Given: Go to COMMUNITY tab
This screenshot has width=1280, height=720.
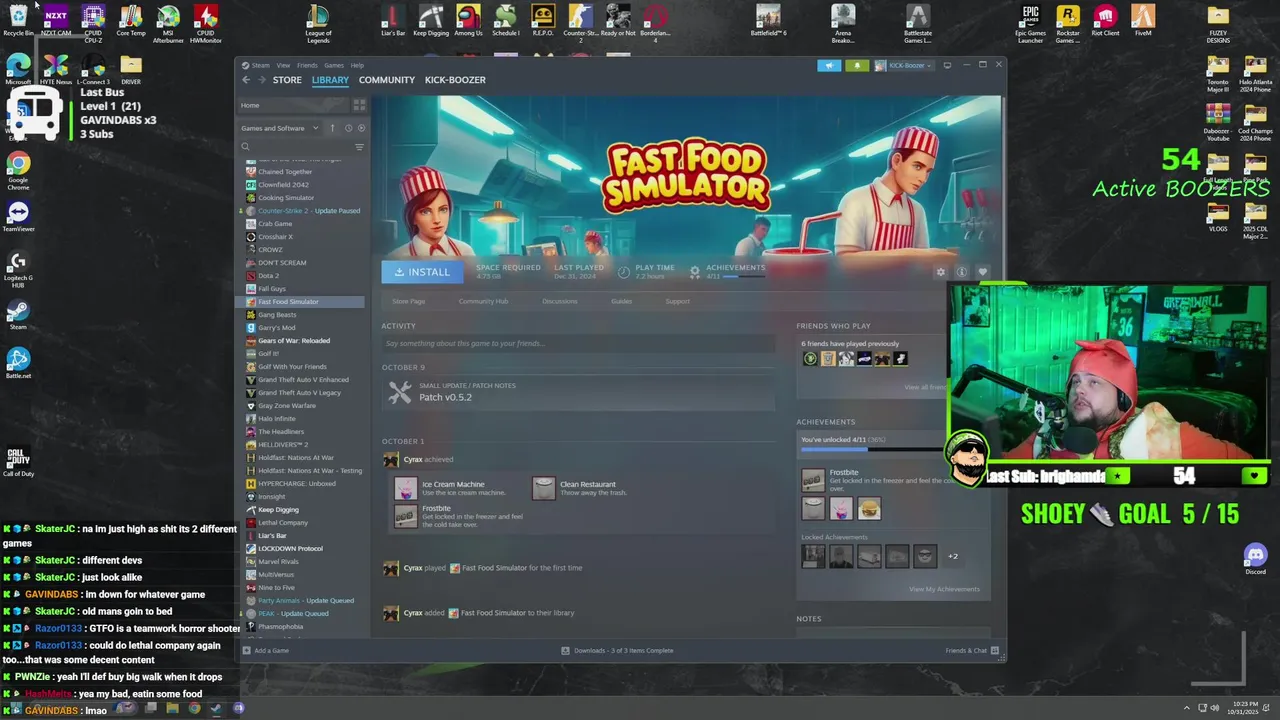Looking at the screenshot, I should tap(387, 80).
